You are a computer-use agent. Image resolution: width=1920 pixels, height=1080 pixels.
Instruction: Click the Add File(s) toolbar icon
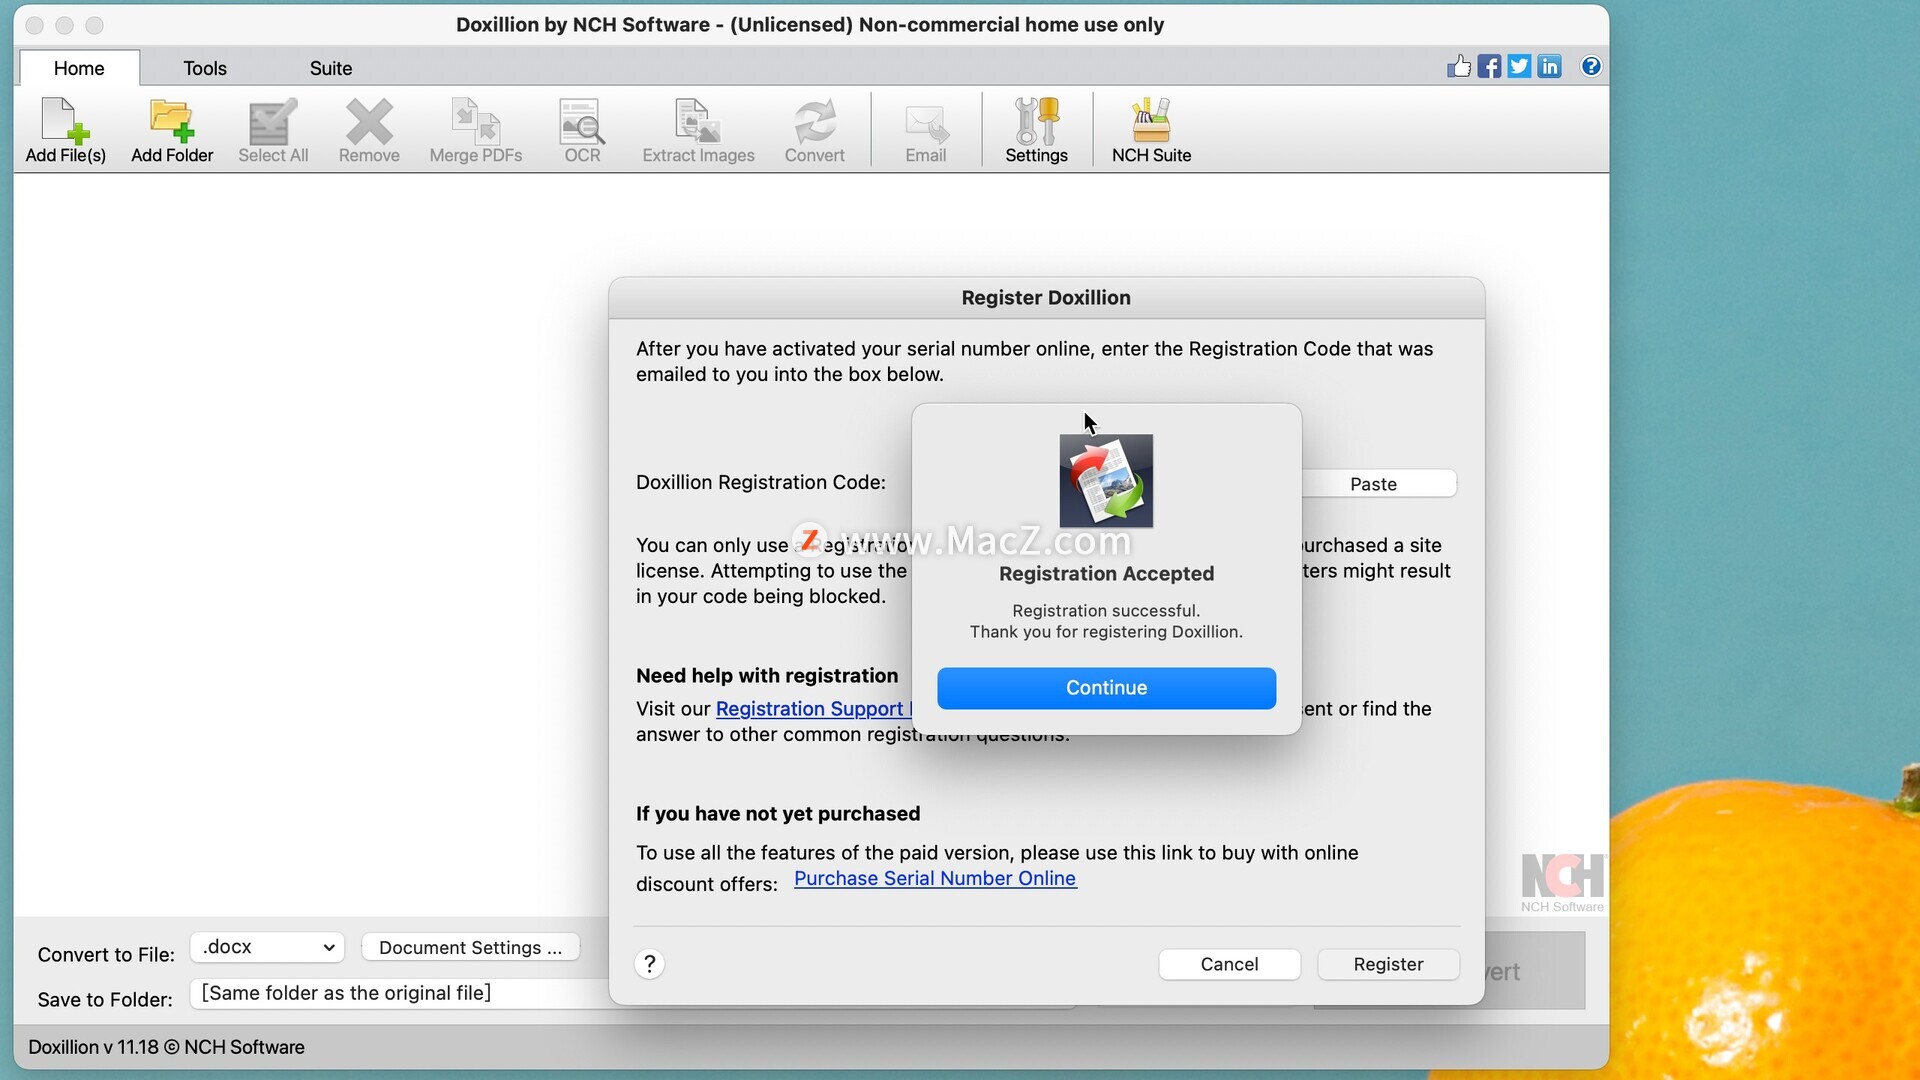65,130
